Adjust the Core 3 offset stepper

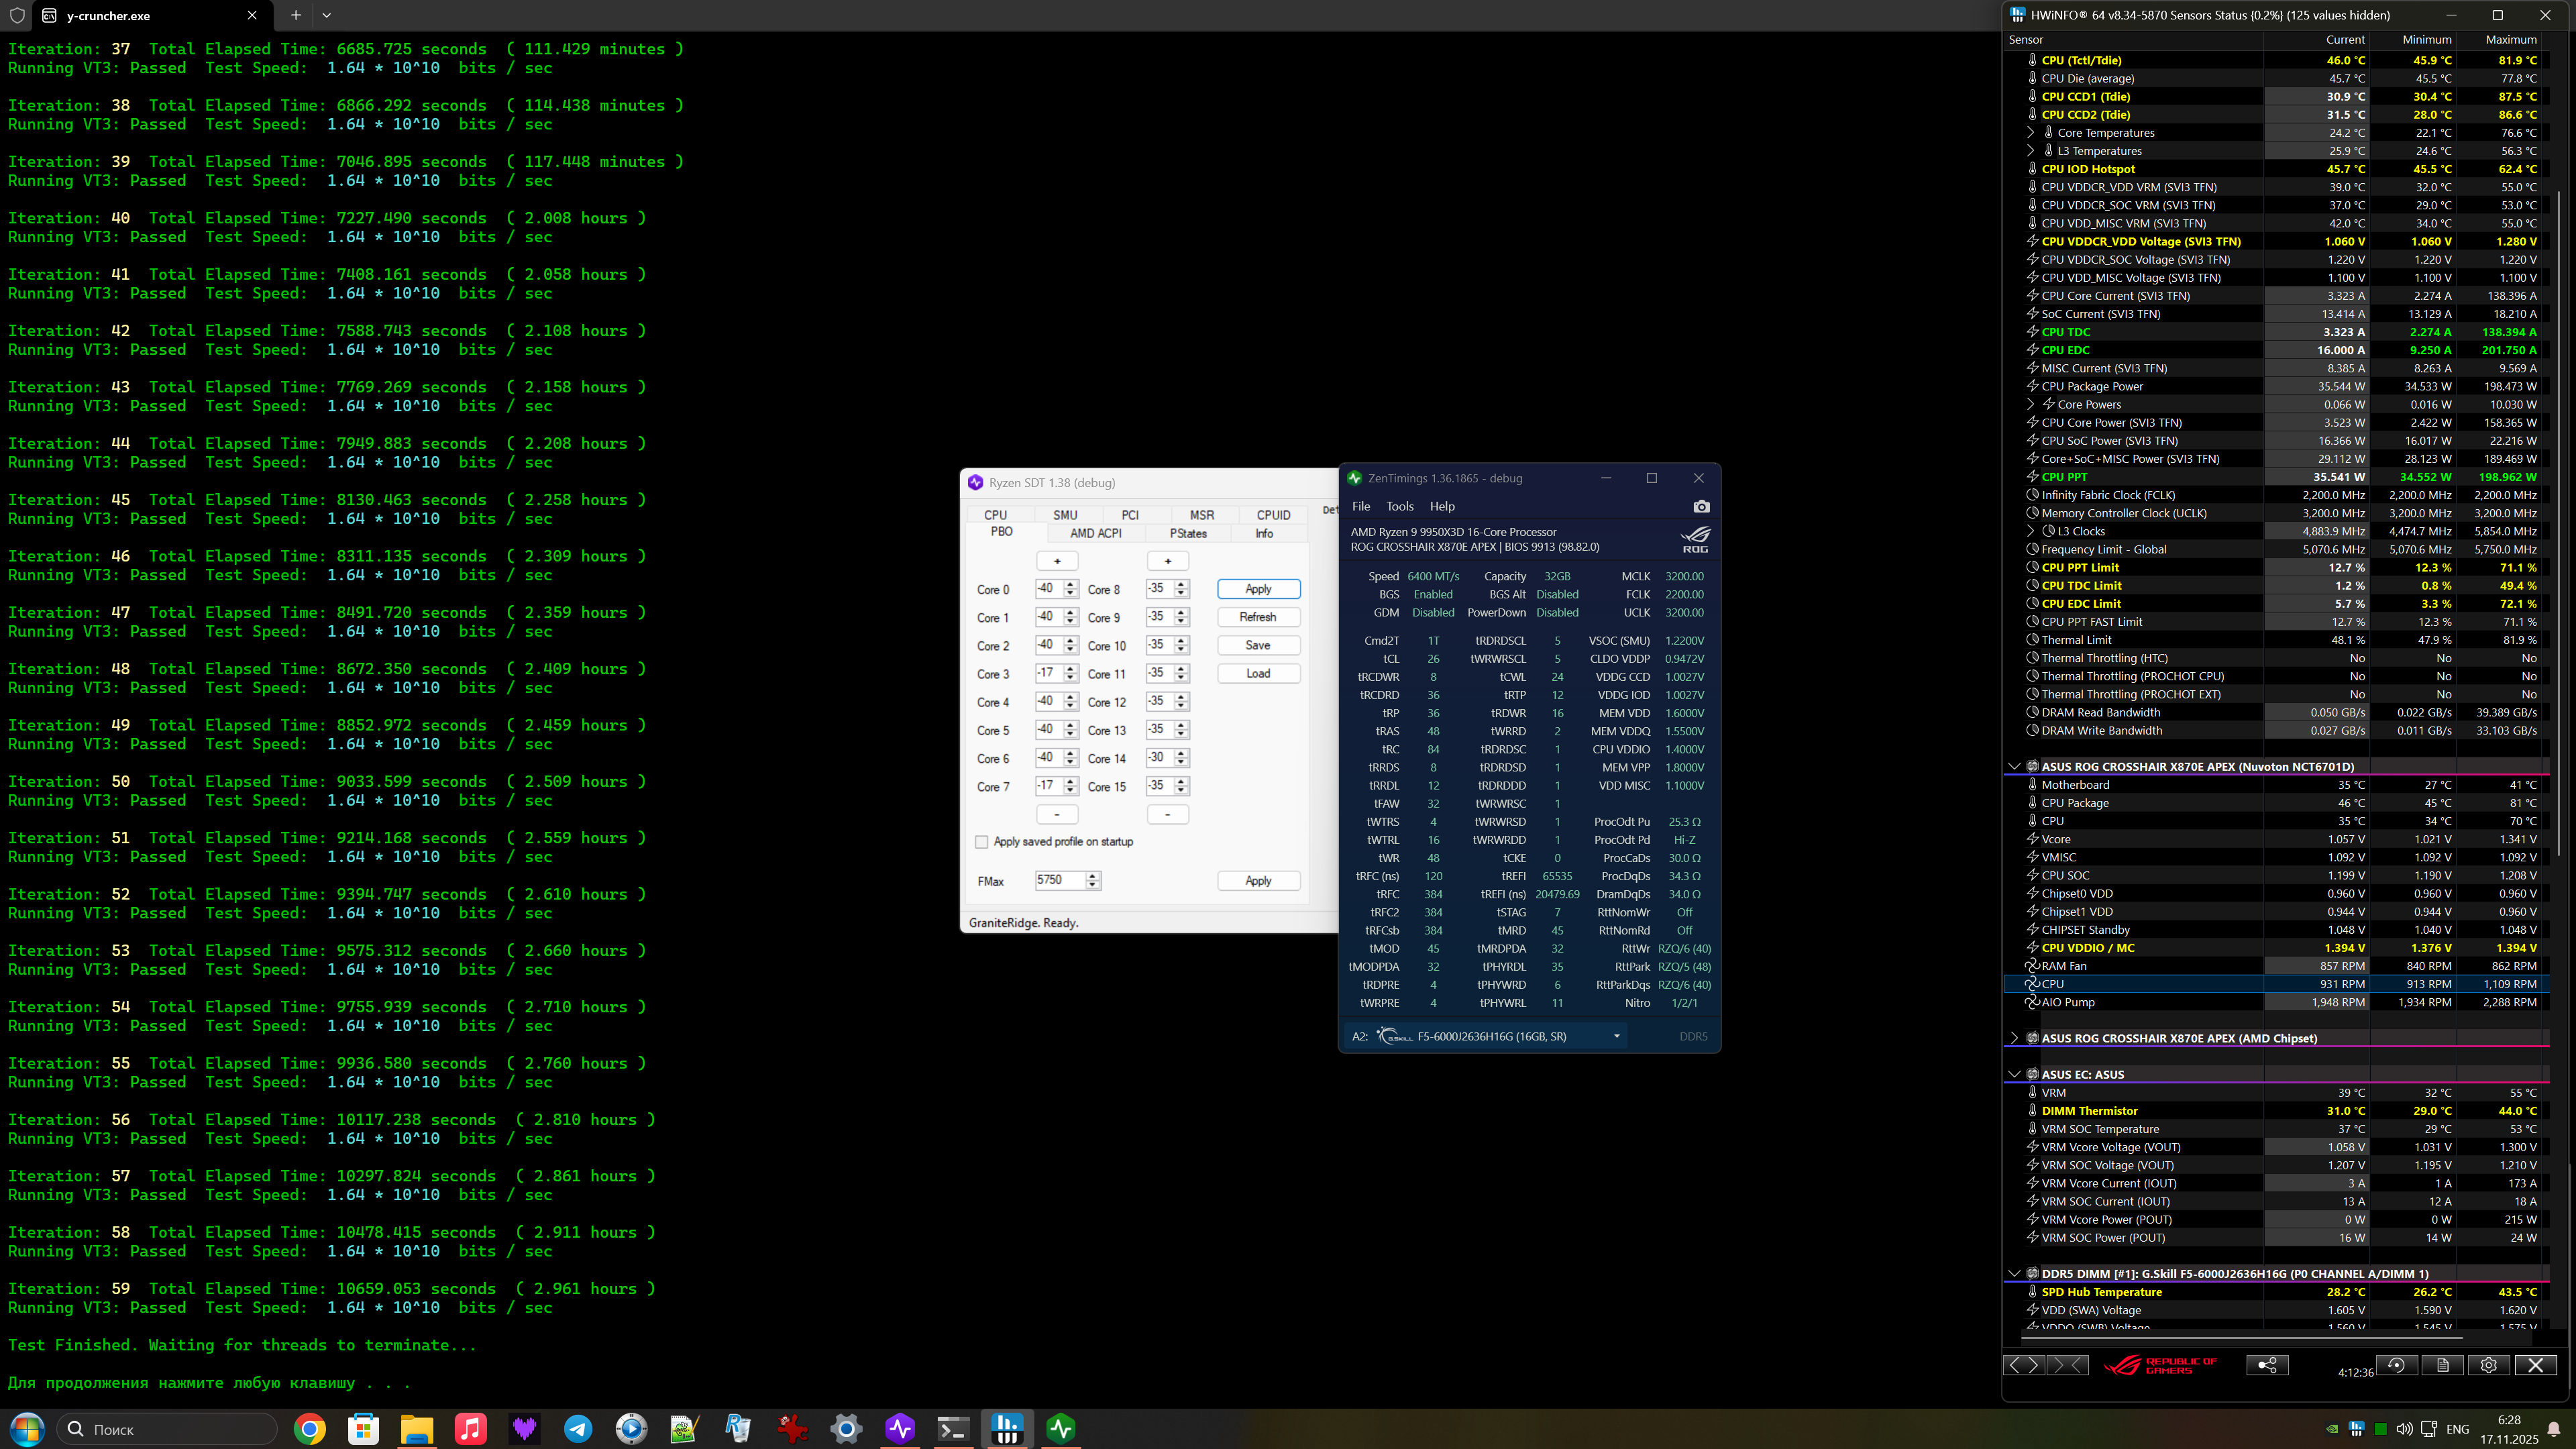pos(1071,673)
